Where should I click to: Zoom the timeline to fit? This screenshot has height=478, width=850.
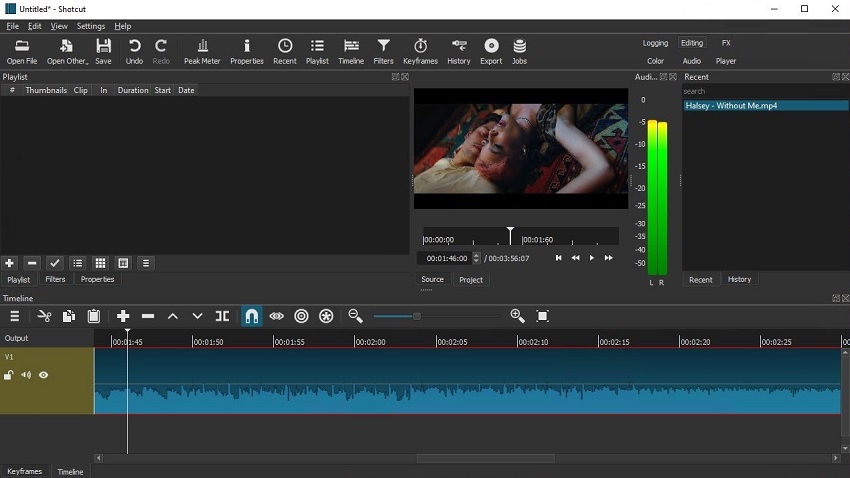tap(543, 316)
